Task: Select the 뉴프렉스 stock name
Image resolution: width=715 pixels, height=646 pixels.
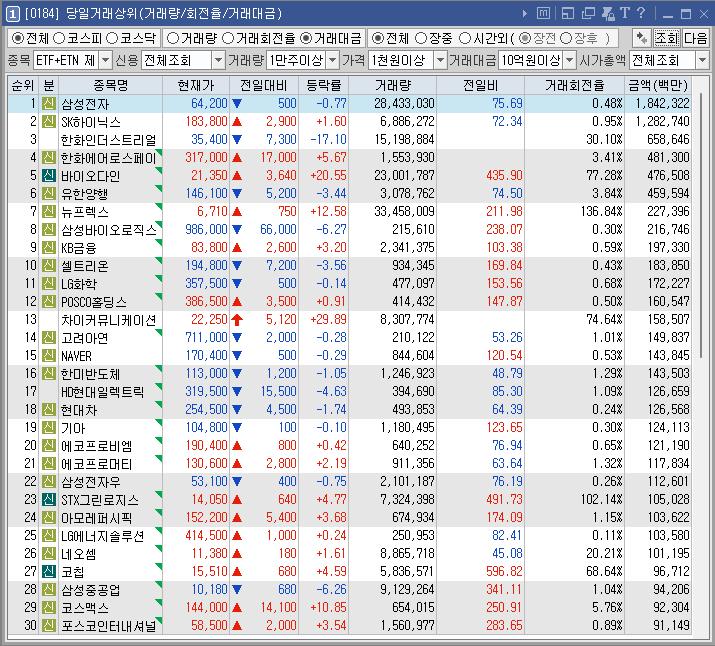Action: click(x=85, y=212)
